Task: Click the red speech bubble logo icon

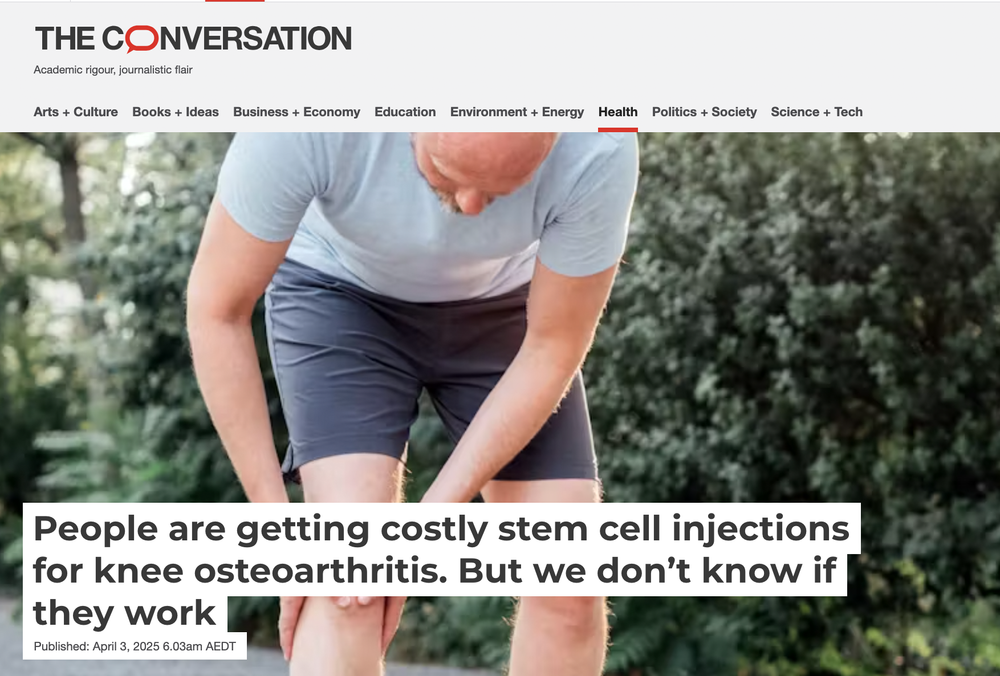Action: pos(142,39)
